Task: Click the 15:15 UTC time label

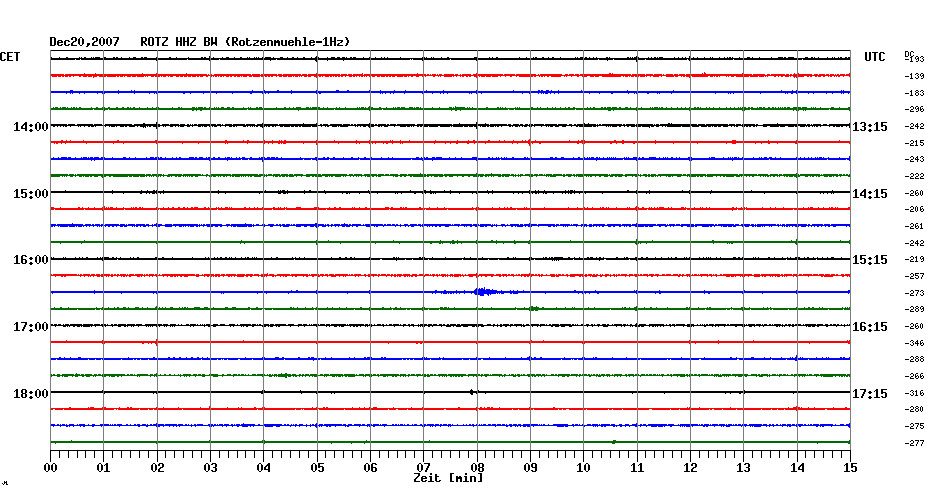Action: [870, 260]
